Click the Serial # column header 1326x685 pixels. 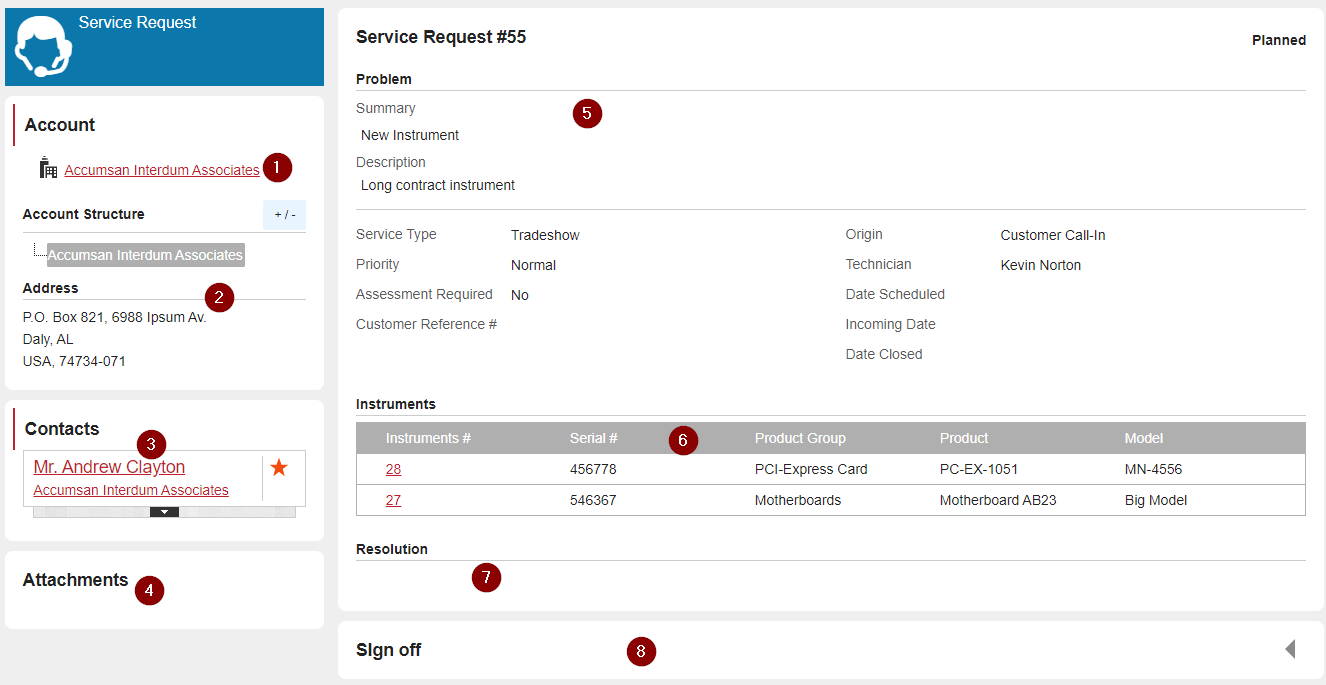coord(594,438)
